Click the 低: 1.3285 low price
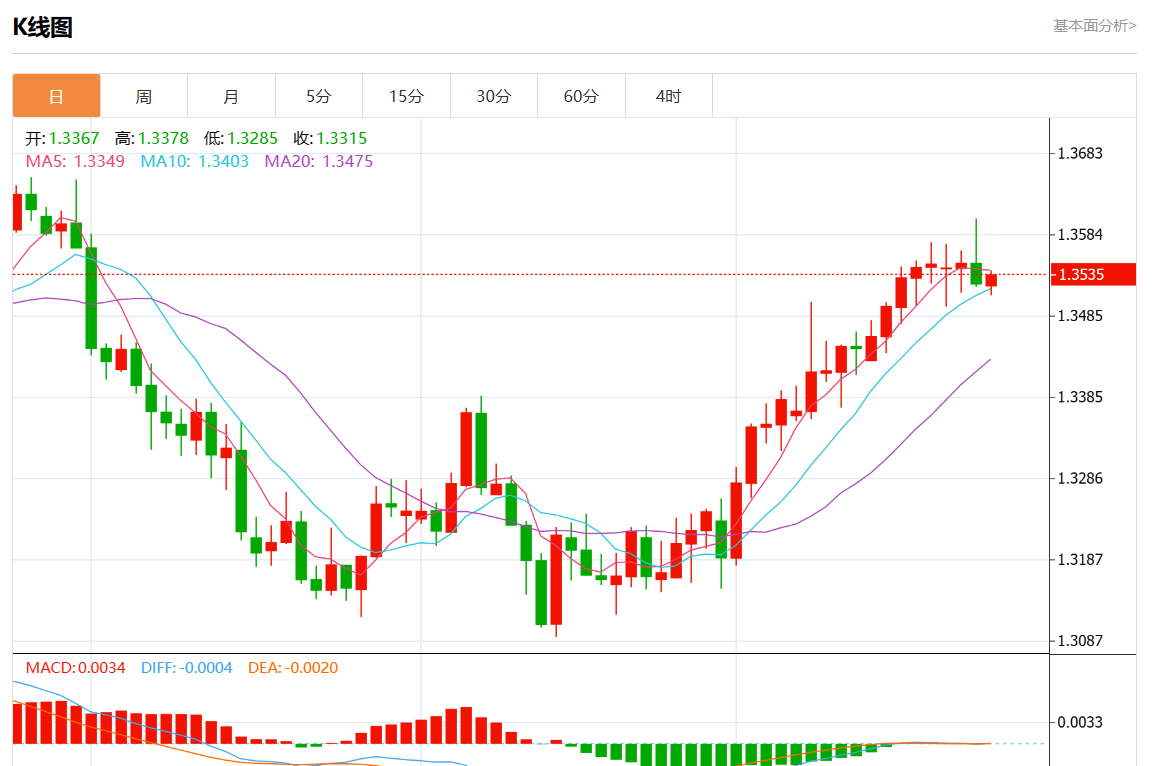Screen dimensions: 1160x766 click(240, 138)
